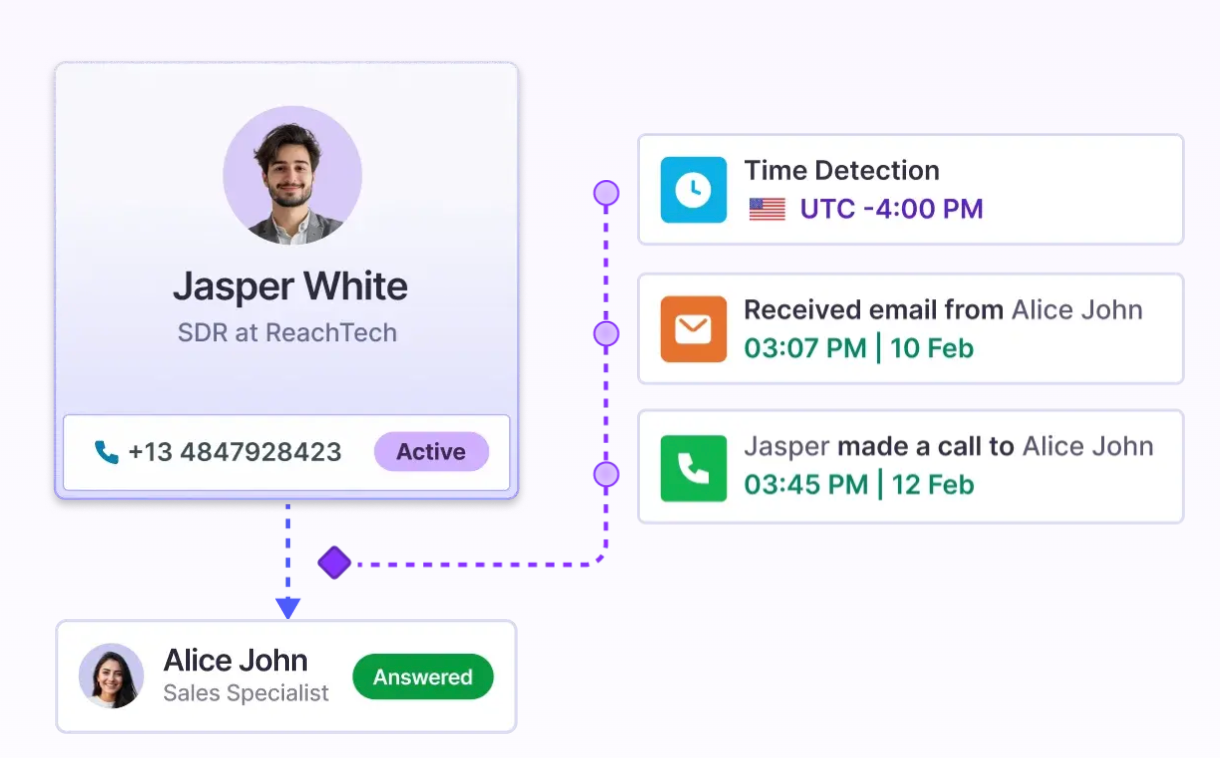Open Alice John's avatar photo
The height and width of the screenshot is (758, 1220).
[x=111, y=676]
